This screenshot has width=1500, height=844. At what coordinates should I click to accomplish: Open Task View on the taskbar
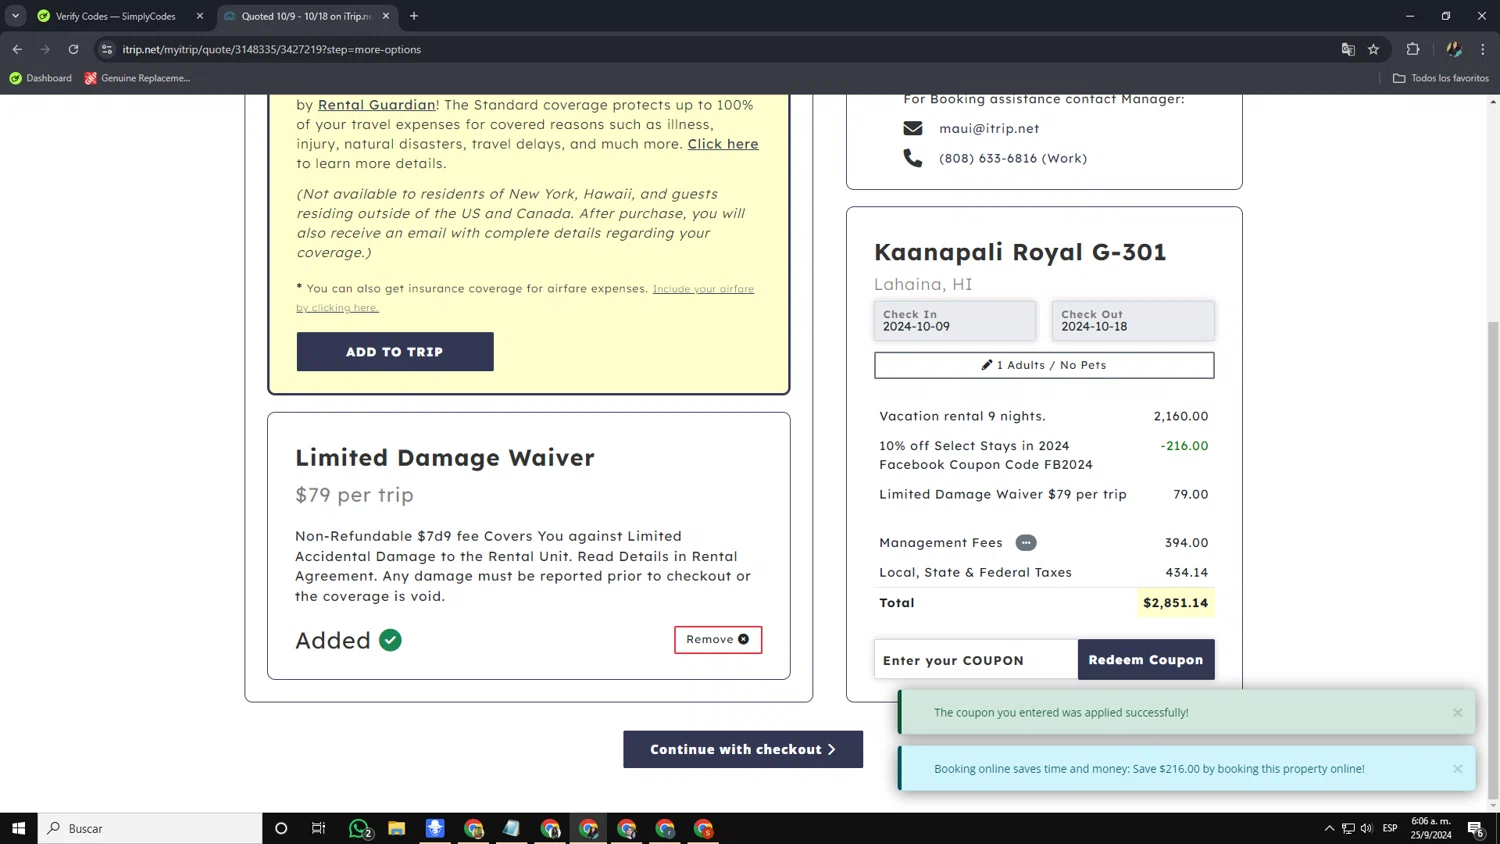319,828
